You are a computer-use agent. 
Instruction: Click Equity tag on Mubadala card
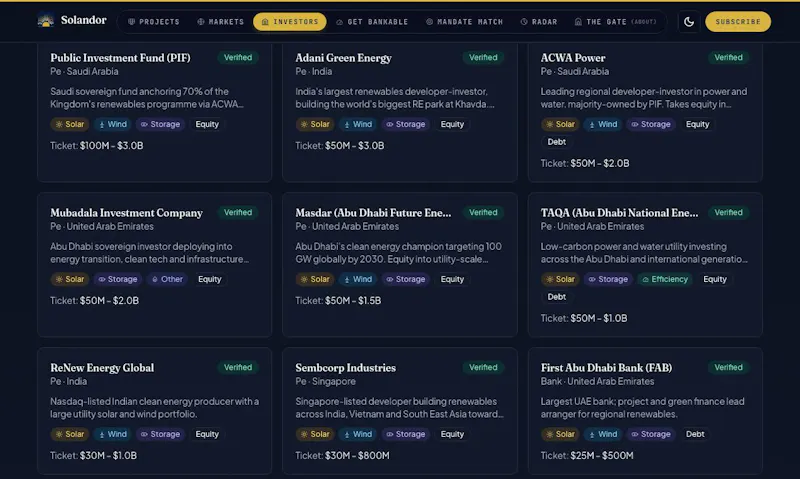point(210,280)
